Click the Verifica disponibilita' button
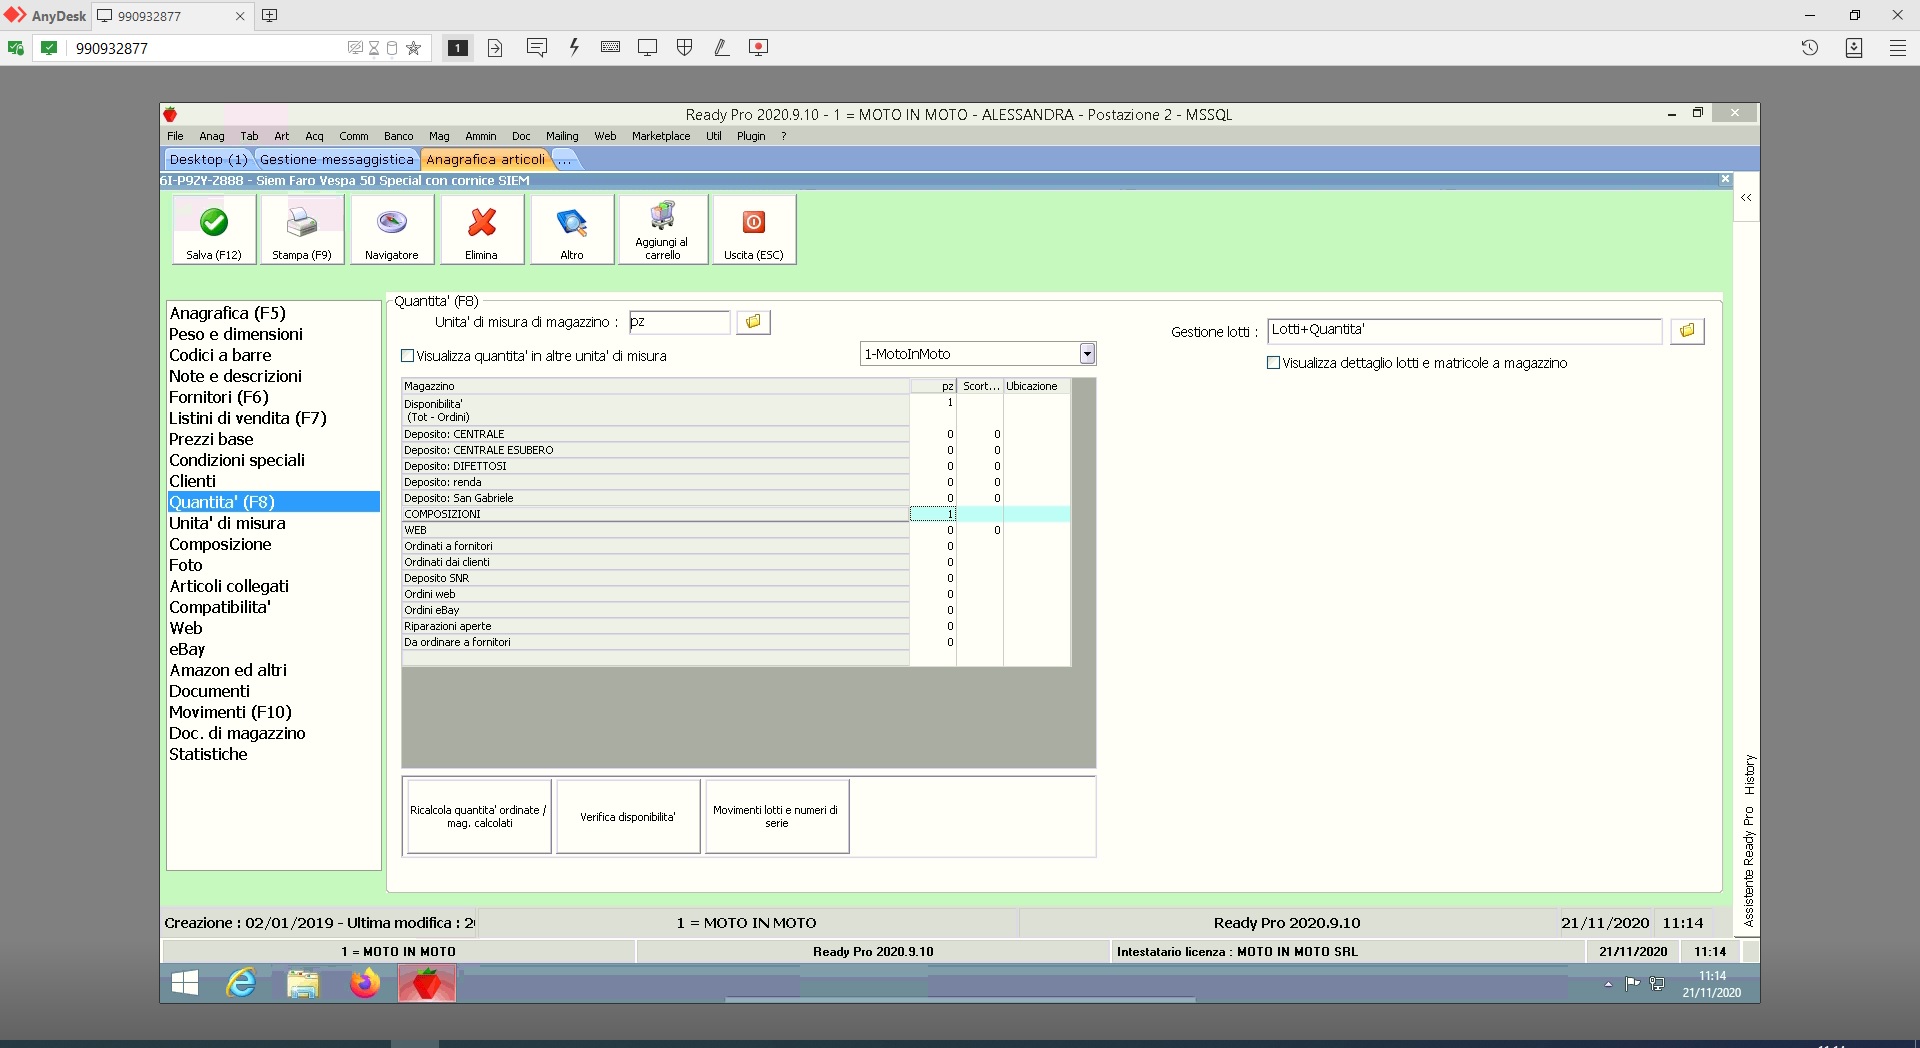The width and height of the screenshot is (1920, 1048). coord(628,816)
